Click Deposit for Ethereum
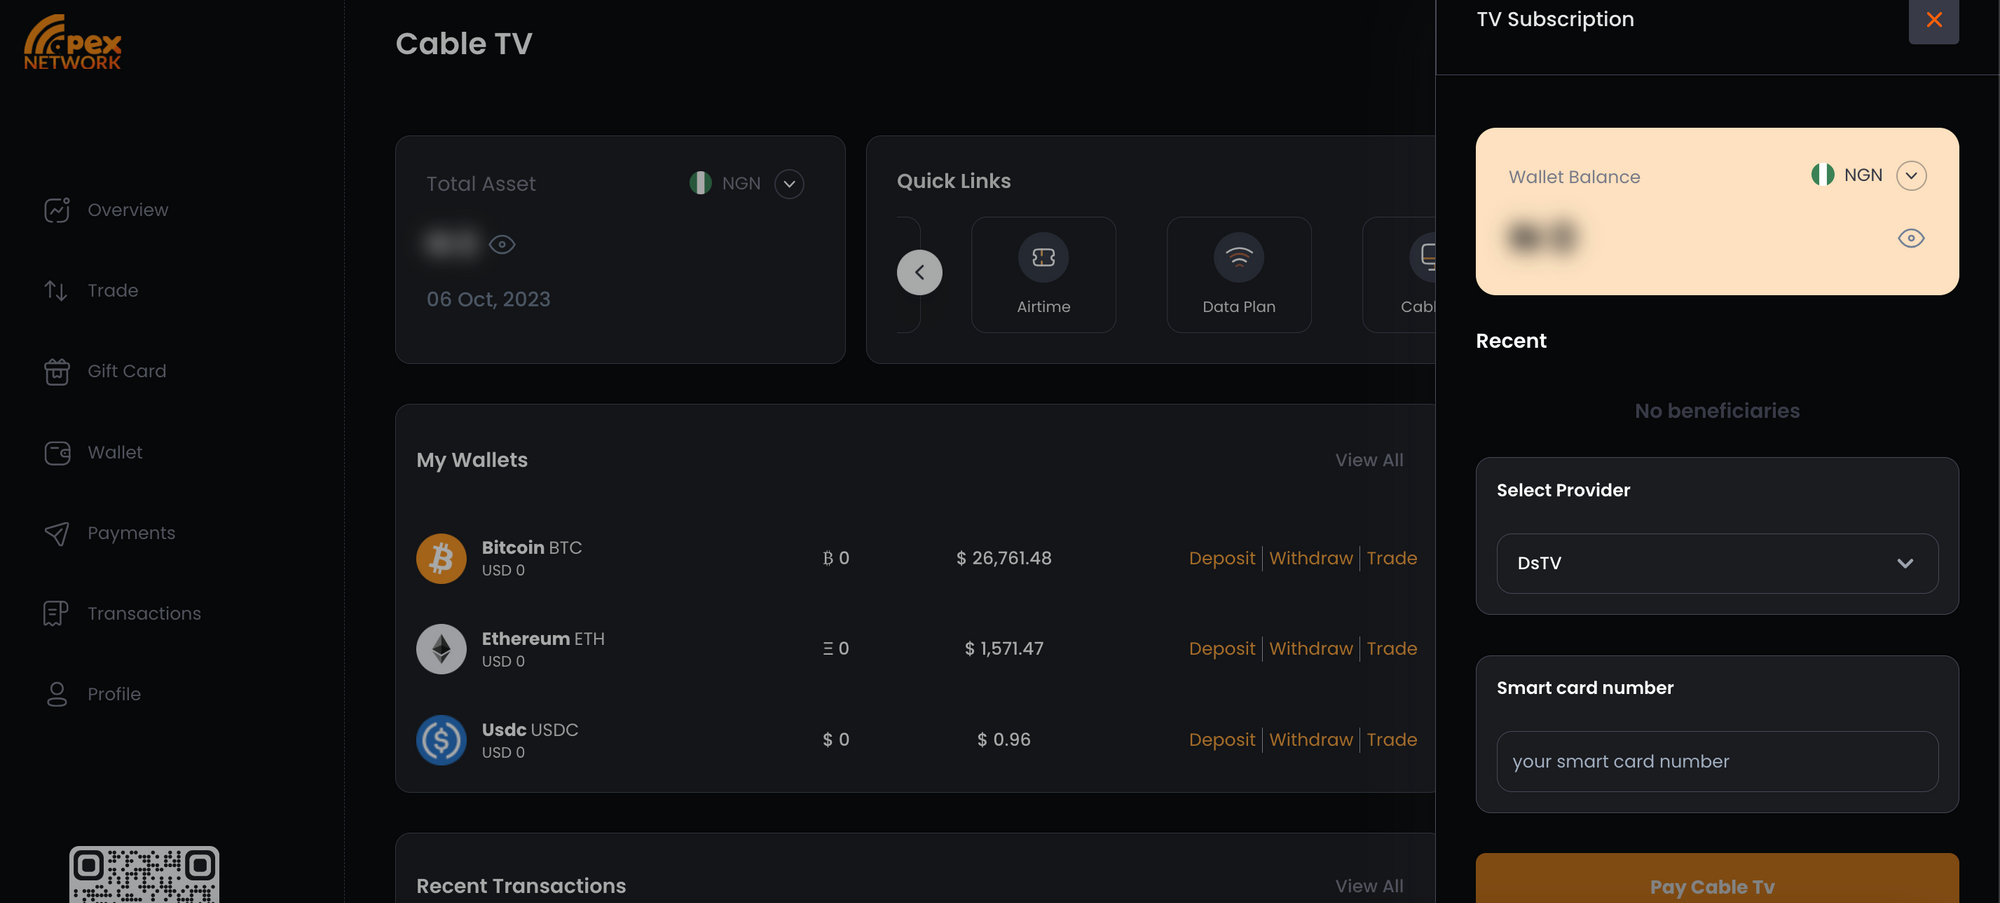This screenshot has height=903, width=2000. tap(1222, 649)
